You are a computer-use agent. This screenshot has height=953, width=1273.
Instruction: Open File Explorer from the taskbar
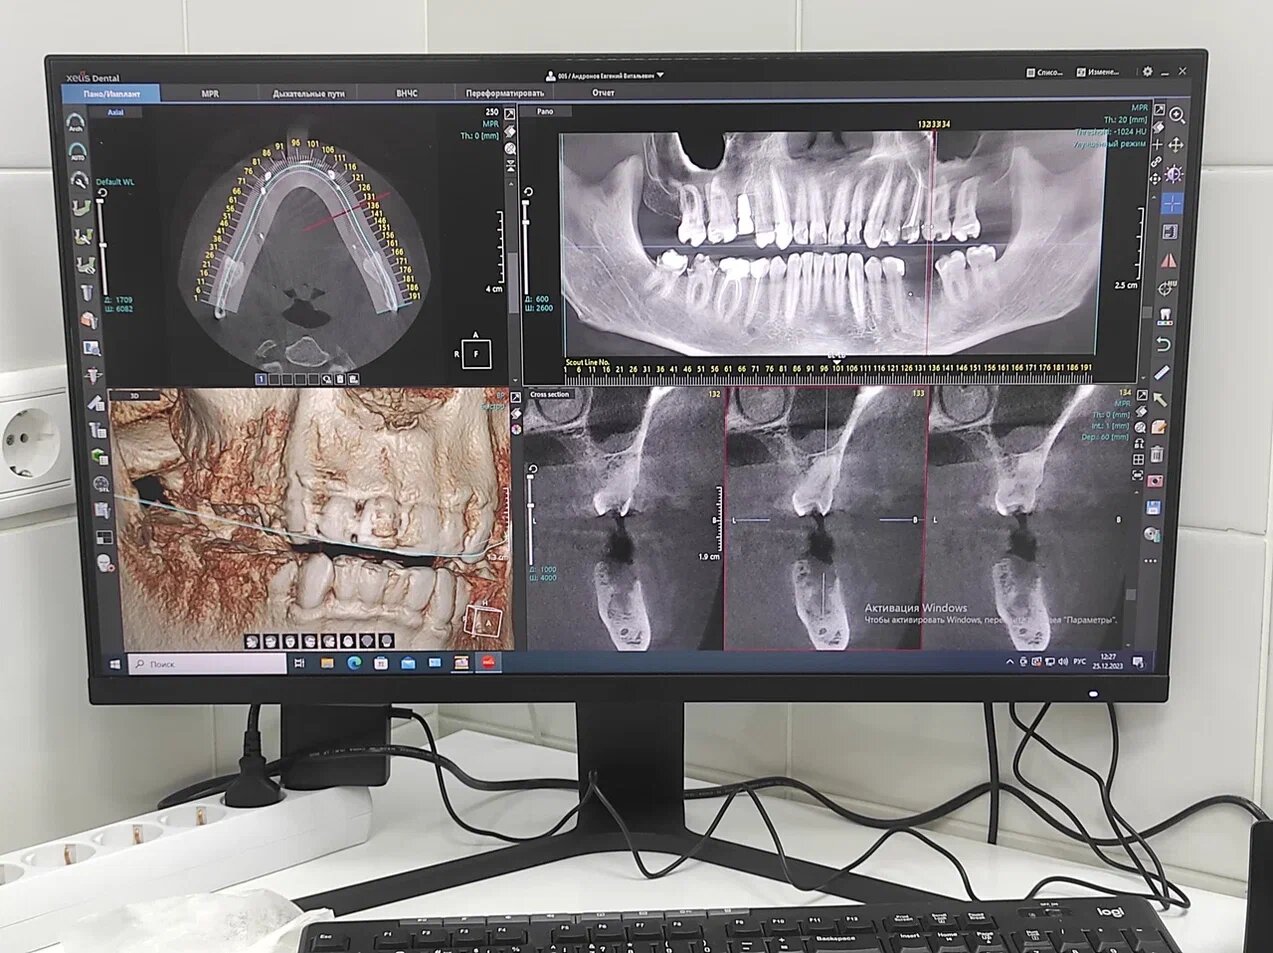[327, 663]
